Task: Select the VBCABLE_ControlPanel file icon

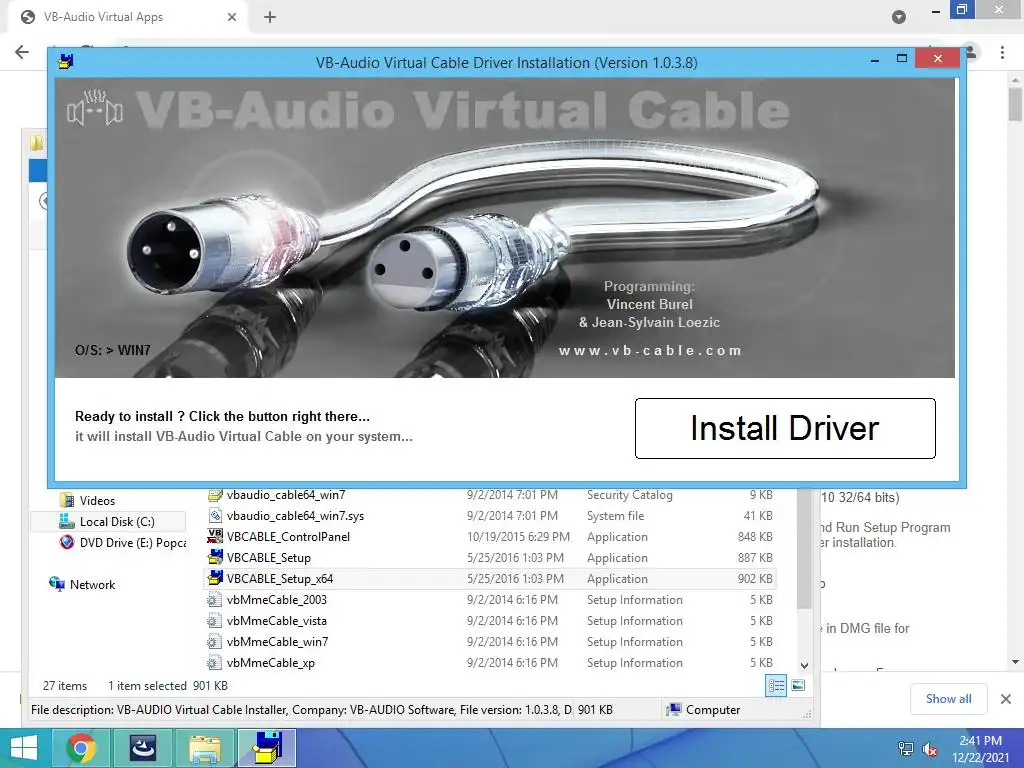Action: tap(215, 536)
